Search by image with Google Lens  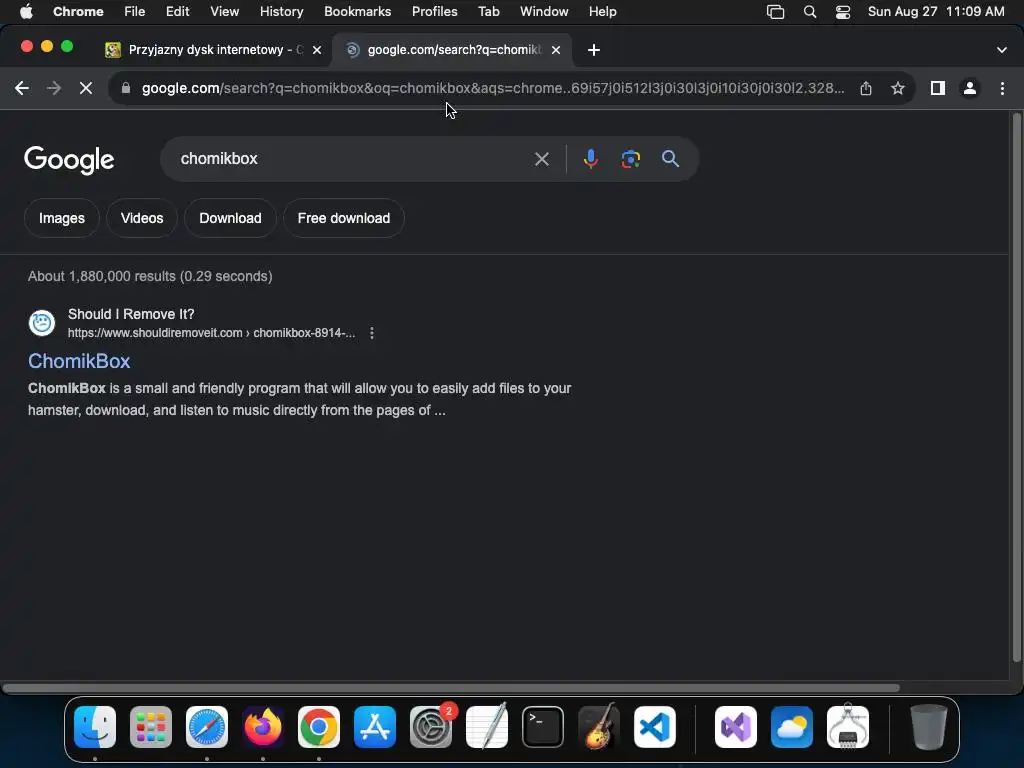630,159
